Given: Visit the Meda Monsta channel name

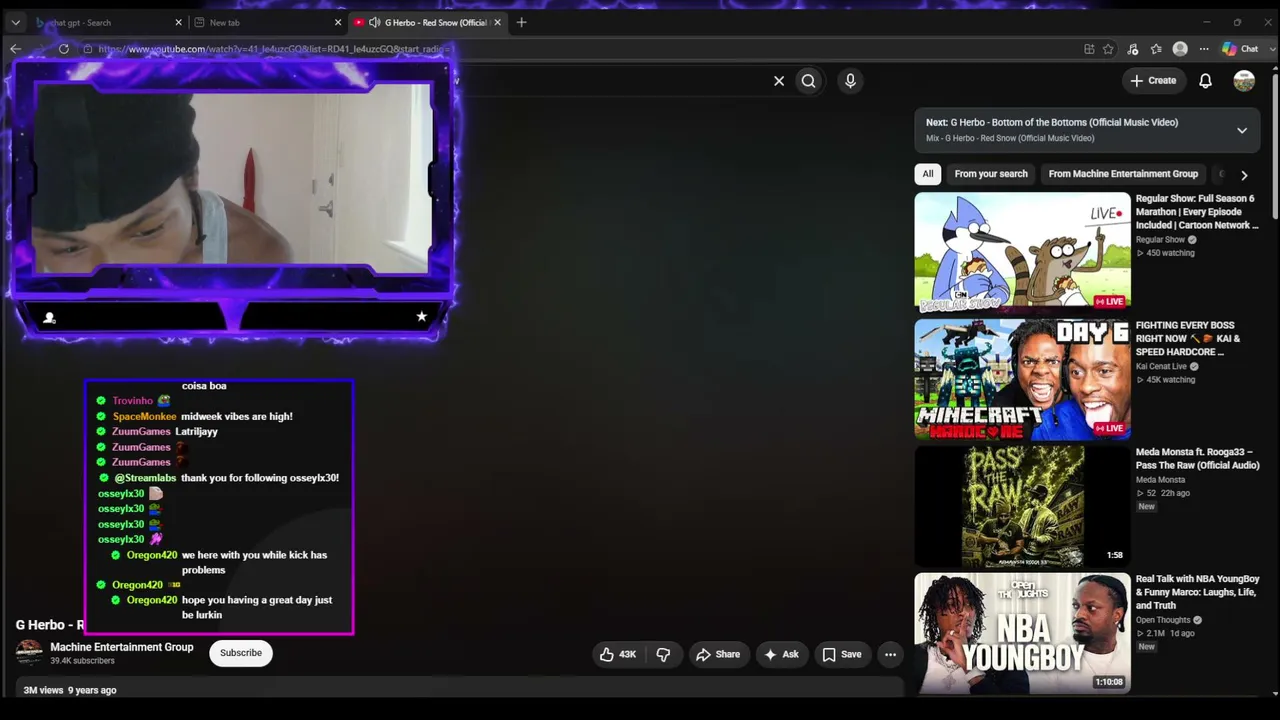Looking at the screenshot, I should pyautogui.click(x=1160, y=480).
